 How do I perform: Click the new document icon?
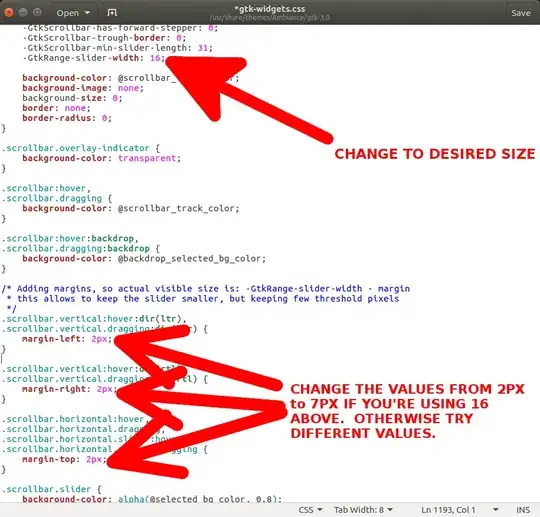pos(112,13)
